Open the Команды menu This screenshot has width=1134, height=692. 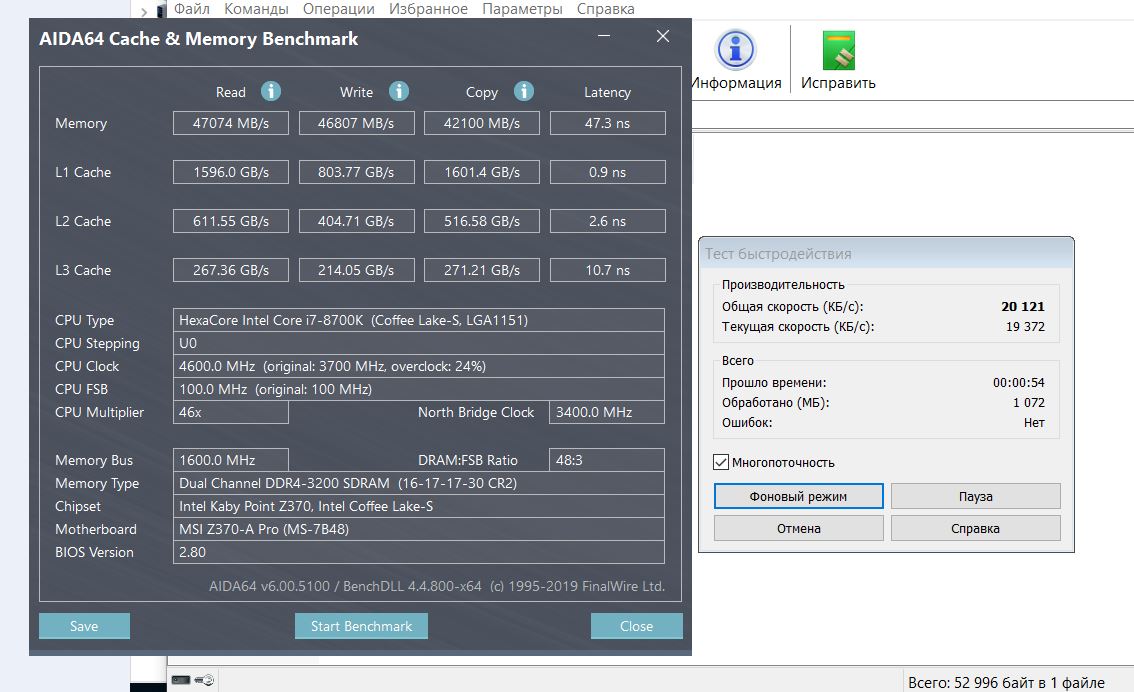(256, 9)
